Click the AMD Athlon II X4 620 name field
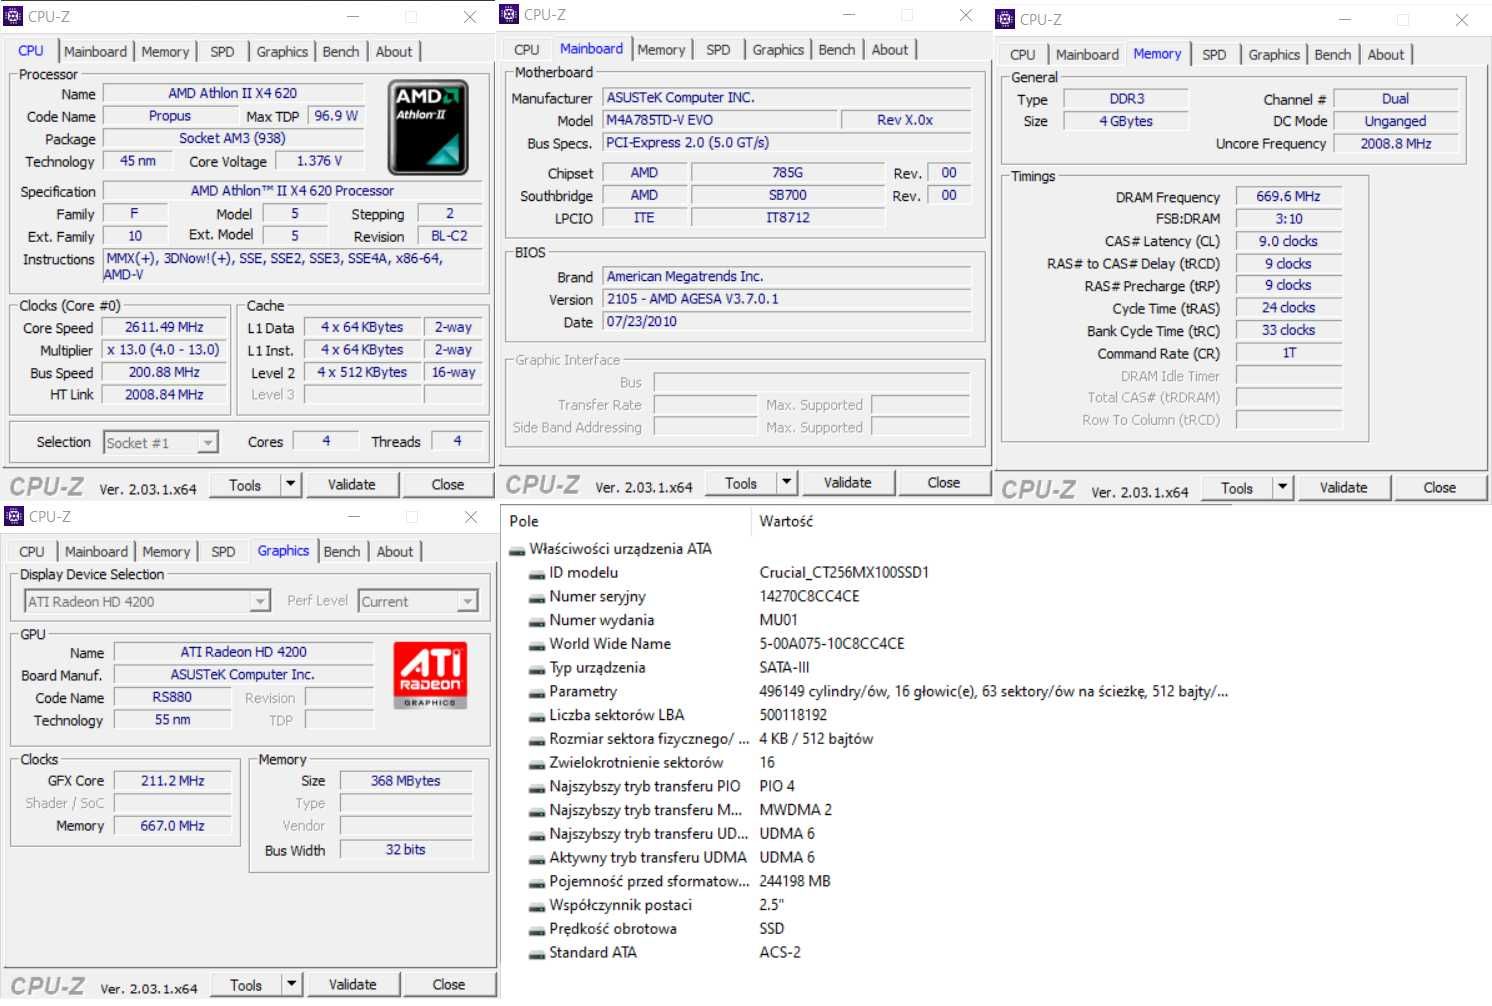 click(232, 94)
